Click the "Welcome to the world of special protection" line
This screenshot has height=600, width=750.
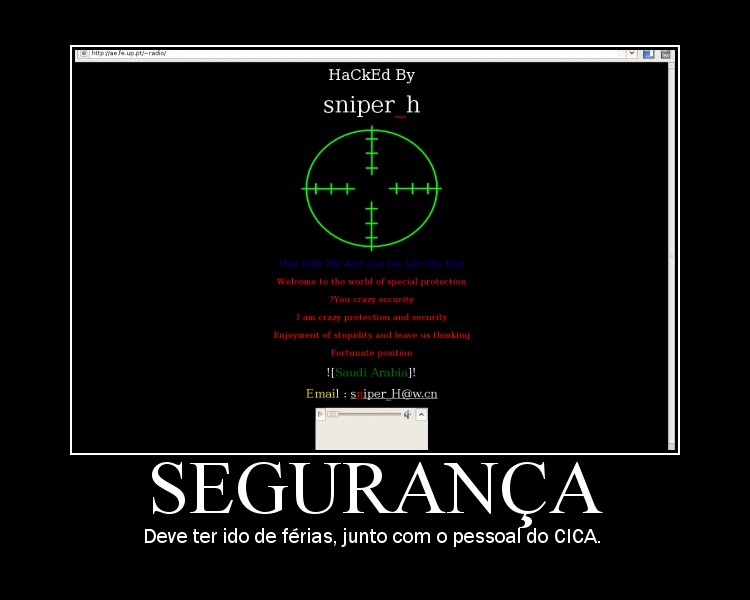(x=371, y=282)
